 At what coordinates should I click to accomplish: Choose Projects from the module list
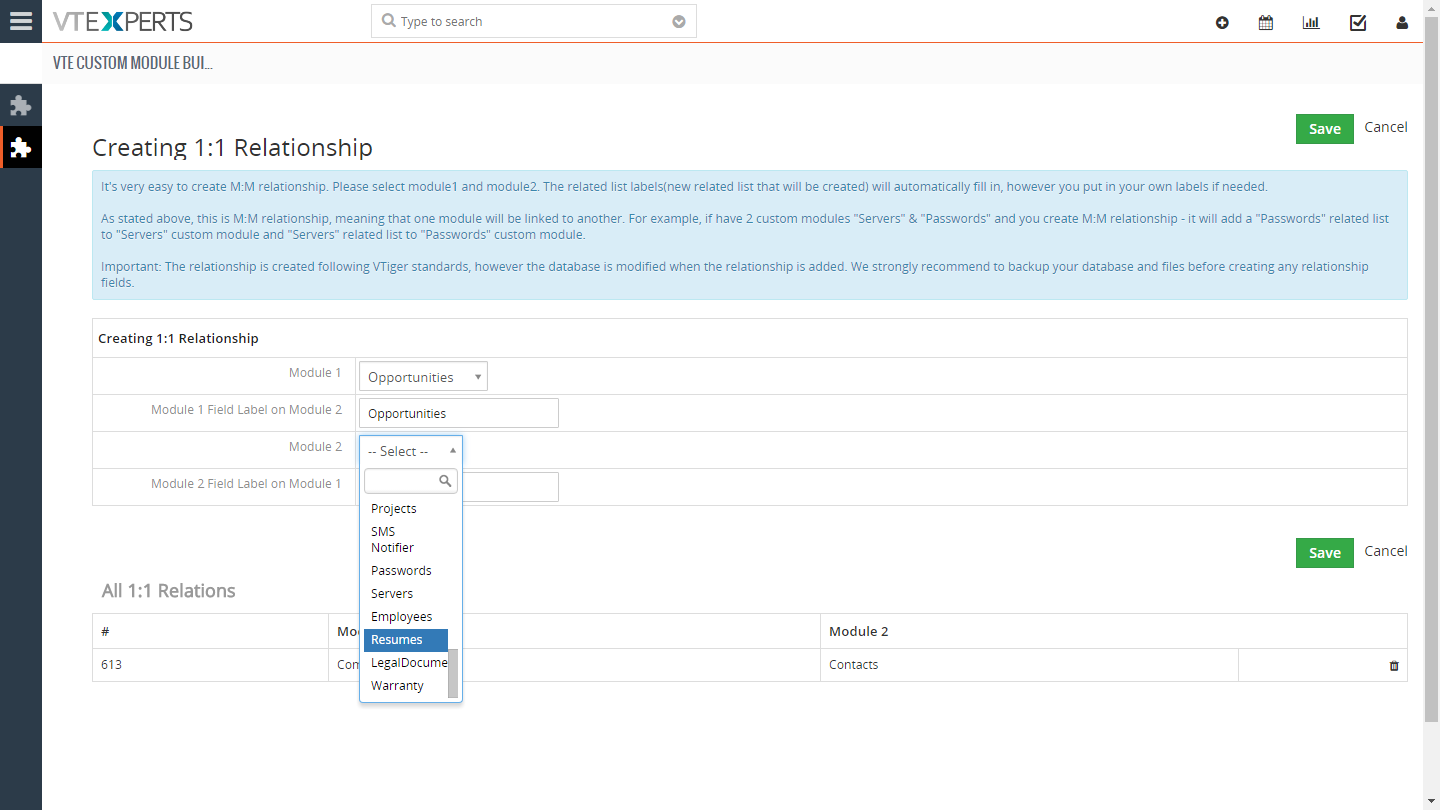406,508
